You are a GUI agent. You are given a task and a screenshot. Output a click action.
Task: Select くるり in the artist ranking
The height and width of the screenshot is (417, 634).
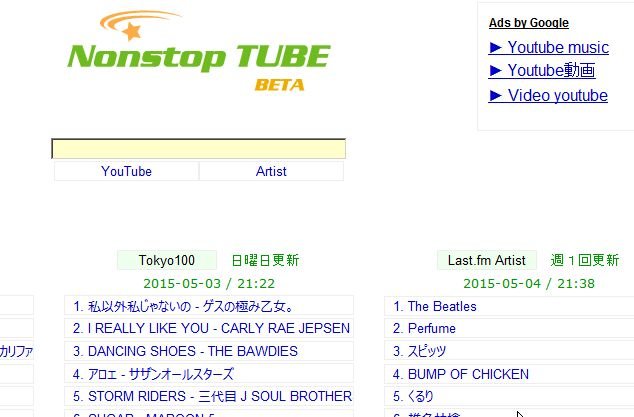[x=509, y=396]
